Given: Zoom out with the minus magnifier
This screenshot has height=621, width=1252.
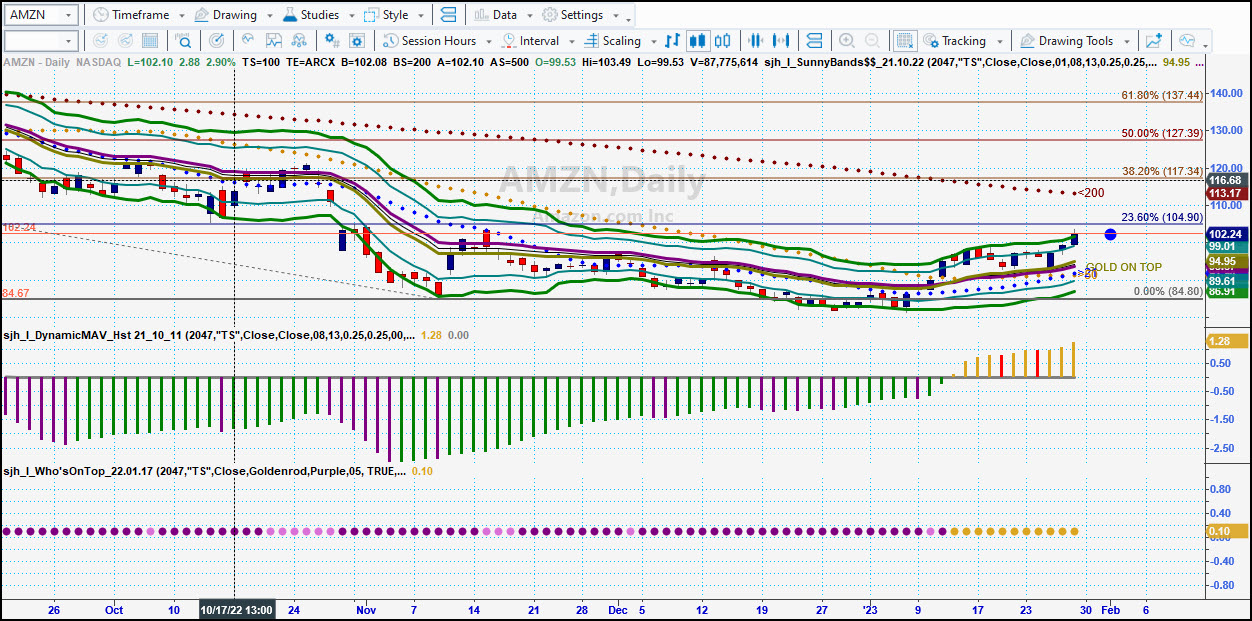Looking at the screenshot, I should tap(872, 41).
